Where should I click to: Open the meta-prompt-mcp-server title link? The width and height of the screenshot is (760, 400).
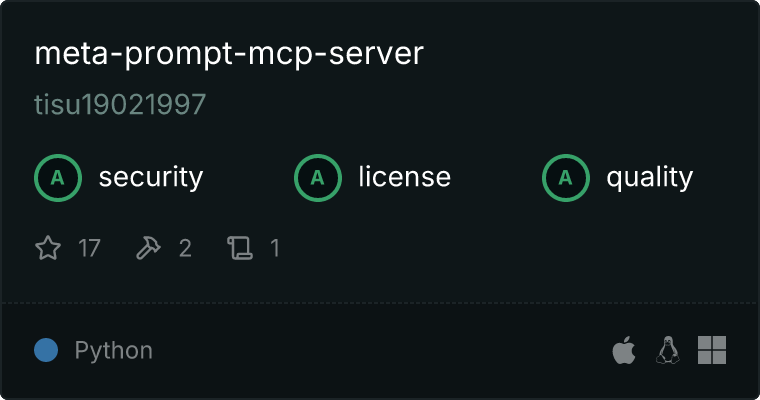(229, 53)
